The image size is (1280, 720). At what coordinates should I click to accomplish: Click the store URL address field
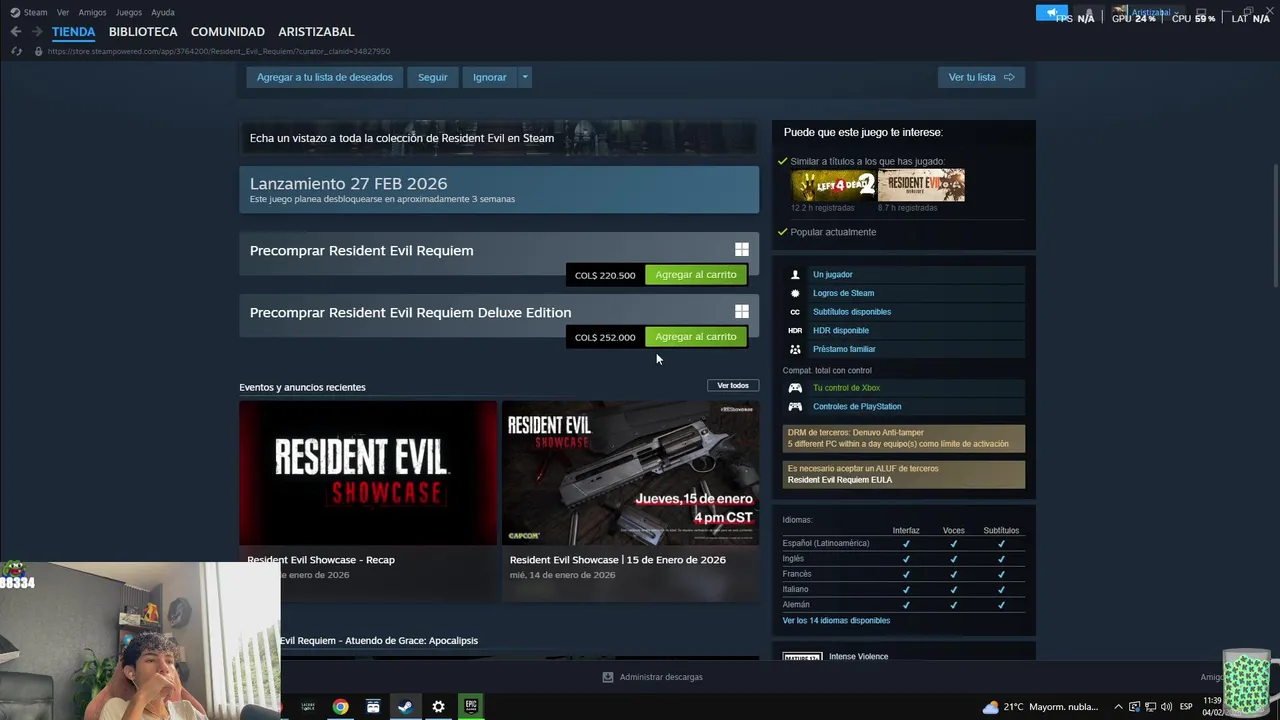pos(220,51)
